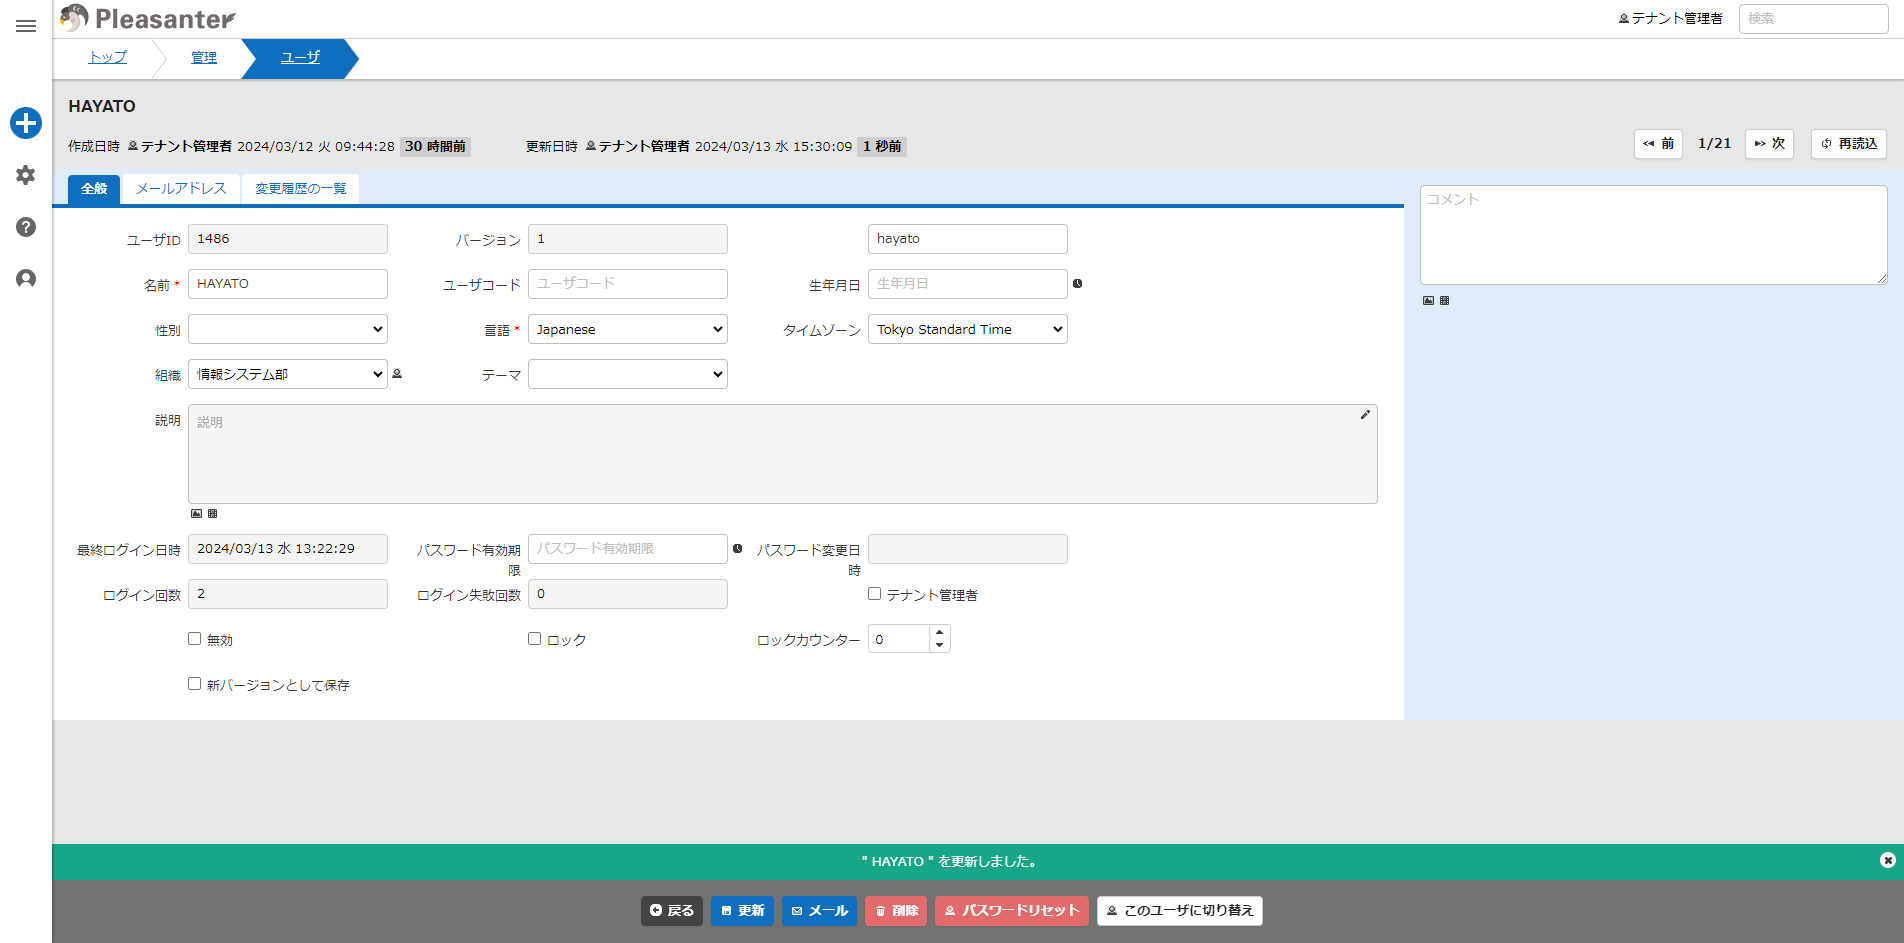This screenshot has height=943, width=1904.
Task: Enable the テナント管理者 checkbox
Action: coord(875,594)
